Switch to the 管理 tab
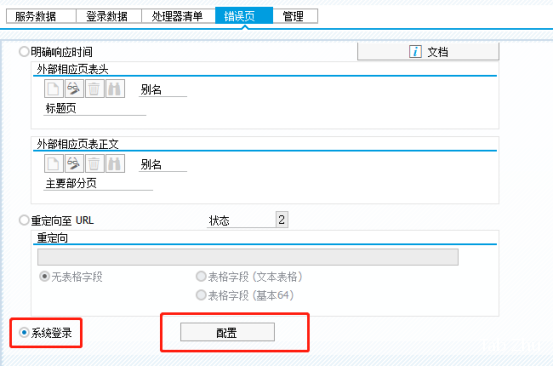This screenshot has height=366, width=554. point(295,16)
